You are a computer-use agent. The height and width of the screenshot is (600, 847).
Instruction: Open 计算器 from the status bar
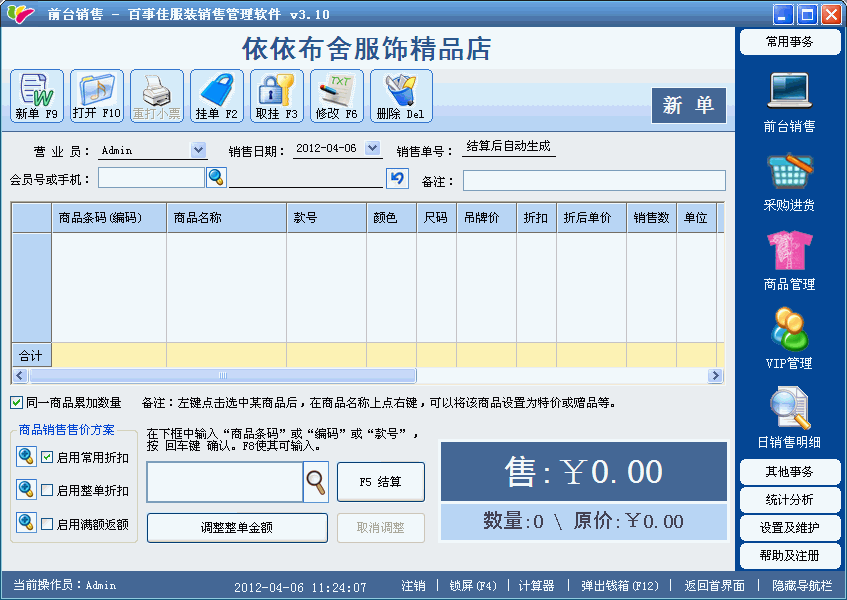point(536,586)
